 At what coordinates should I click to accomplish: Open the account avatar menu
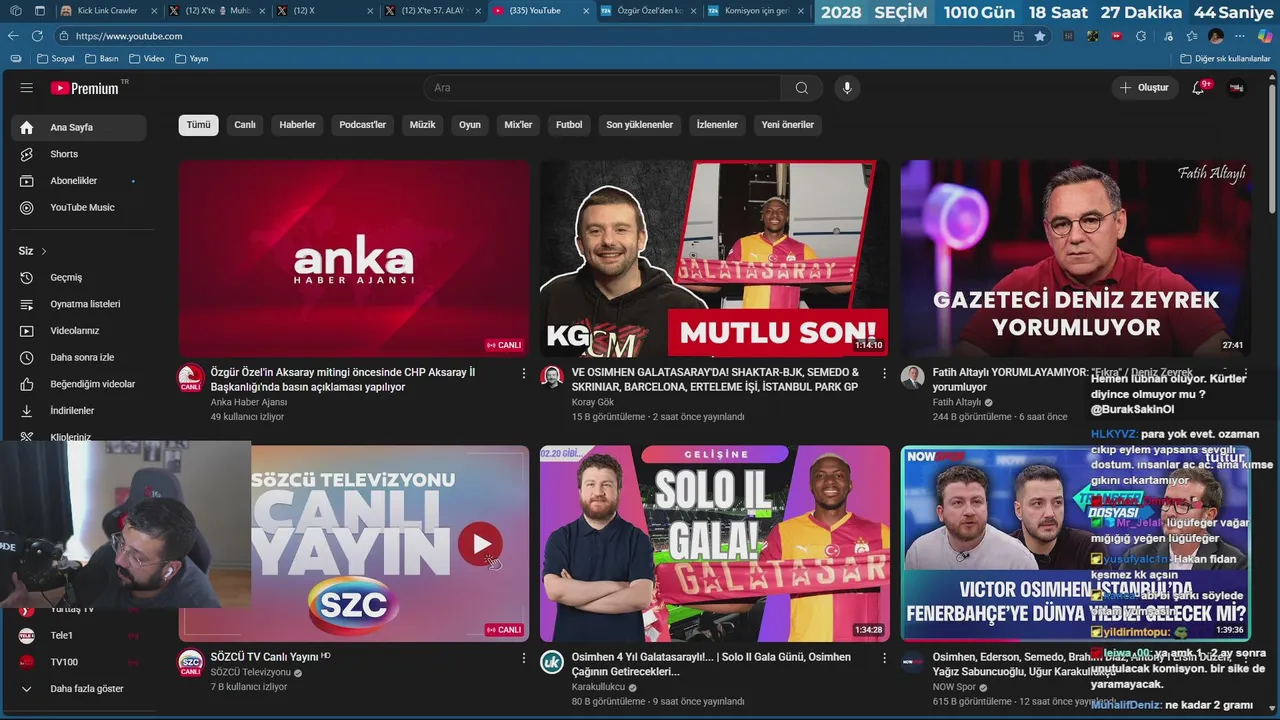tap(1237, 88)
